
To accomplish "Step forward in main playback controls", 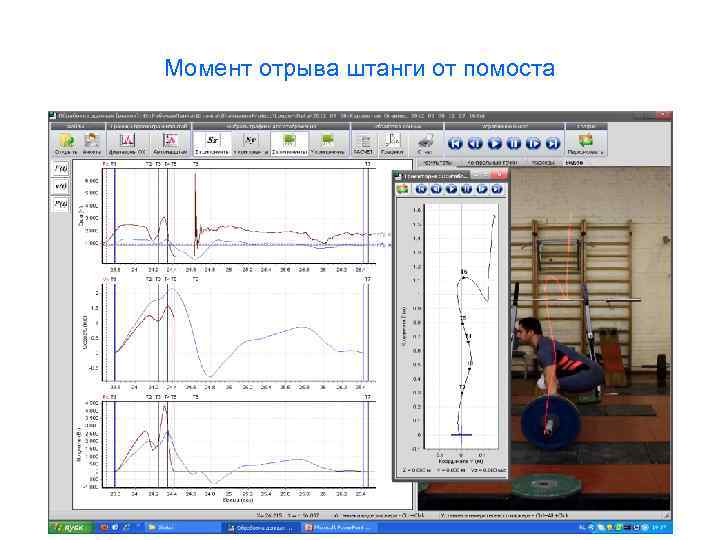I will [x=533, y=144].
